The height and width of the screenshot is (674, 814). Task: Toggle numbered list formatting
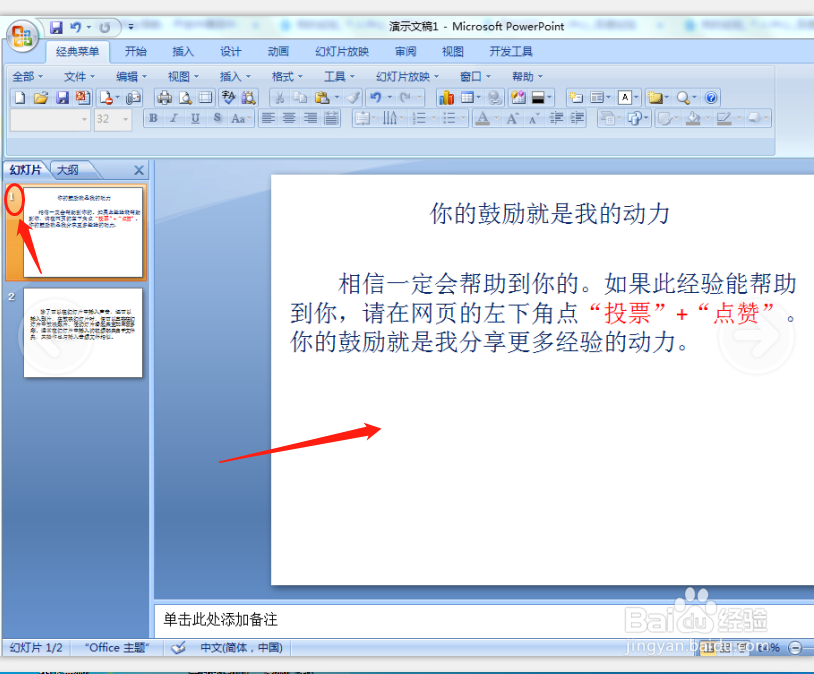[x=419, y=119]
